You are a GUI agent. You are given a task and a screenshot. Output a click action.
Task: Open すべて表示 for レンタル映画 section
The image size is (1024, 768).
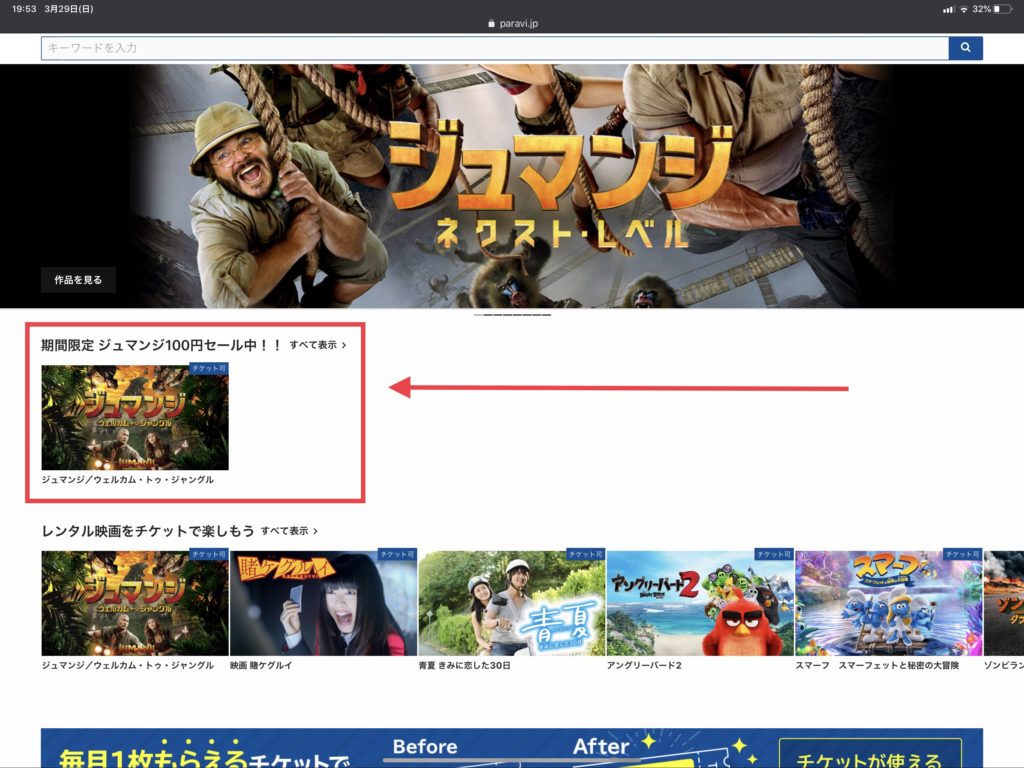pyautogui.click(x=289, y=531)
